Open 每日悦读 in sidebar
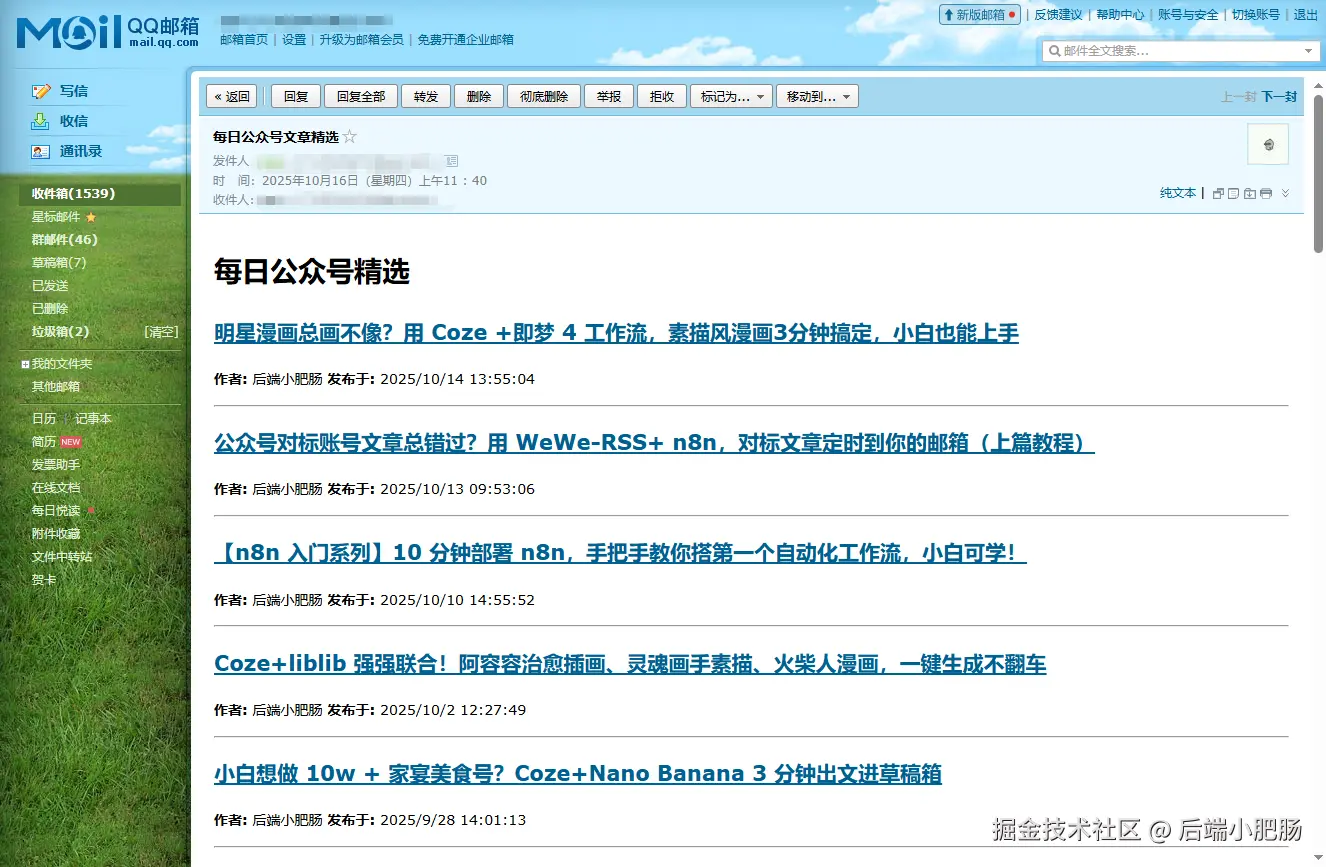Image resolution: width=1326 pixels, height=867 pixels. (56, 511)
